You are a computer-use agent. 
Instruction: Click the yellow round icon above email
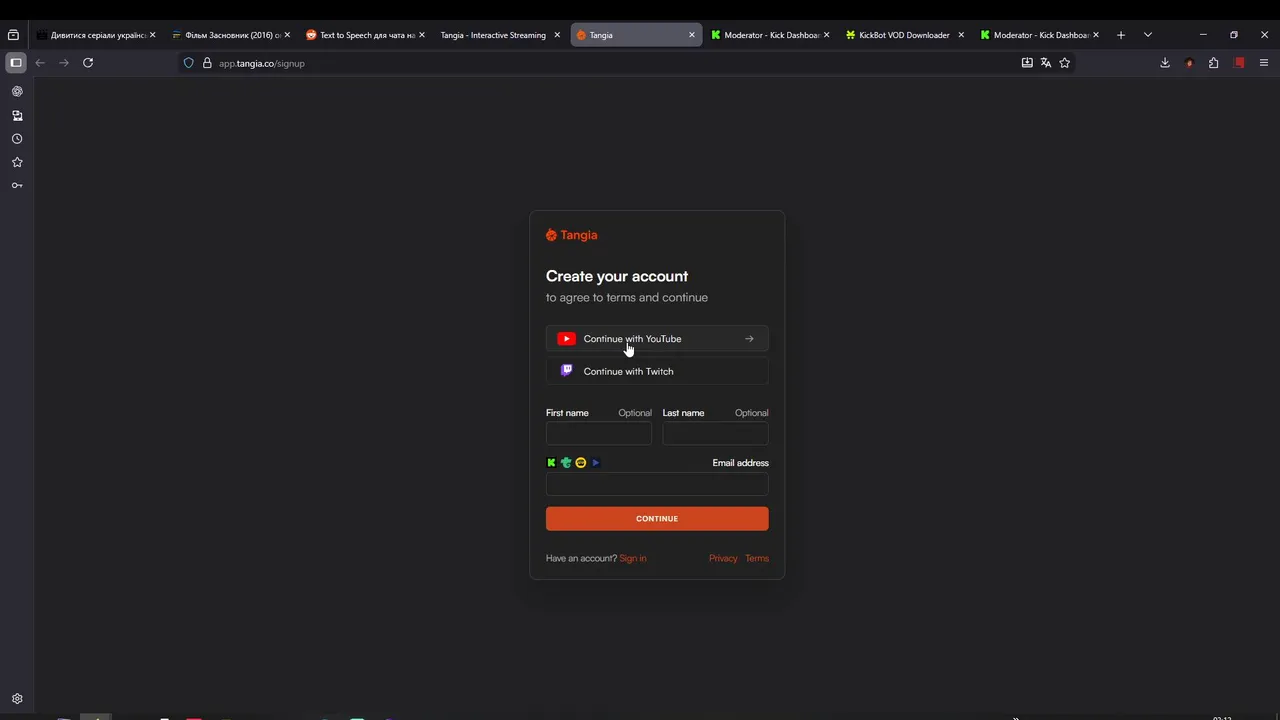[x=580, y=463]
